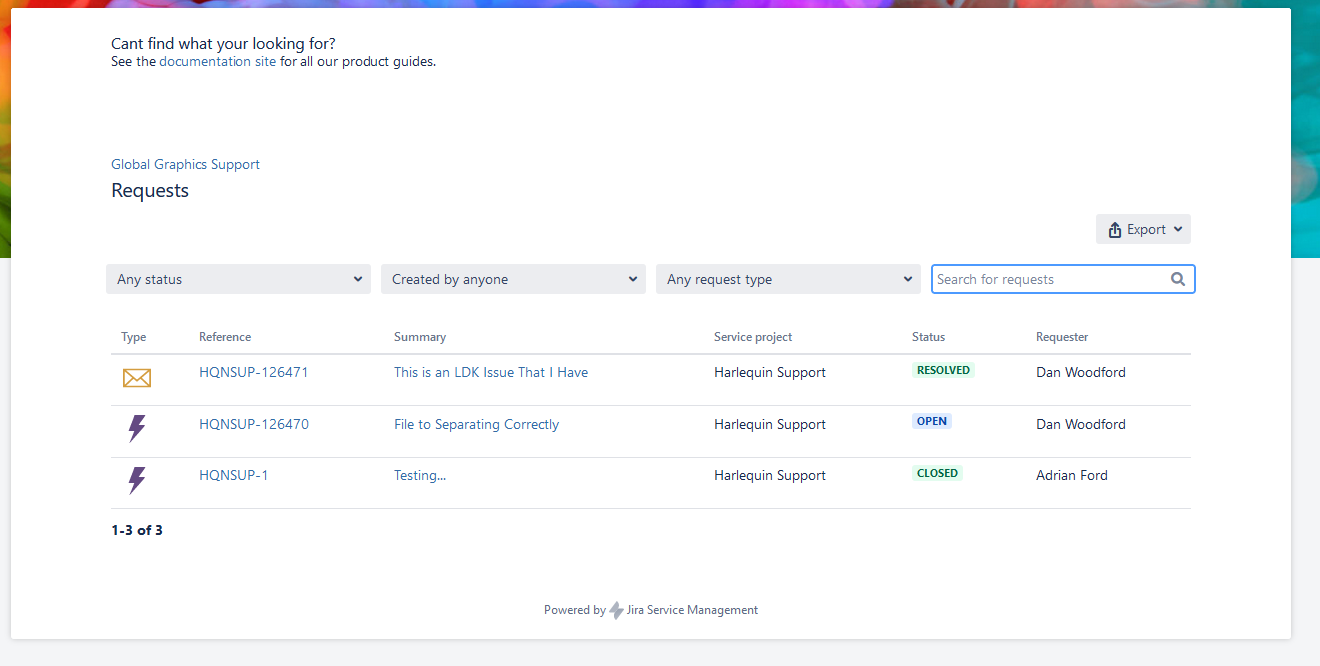Open File to Separating Correctly request

click(x=476, y=425)
